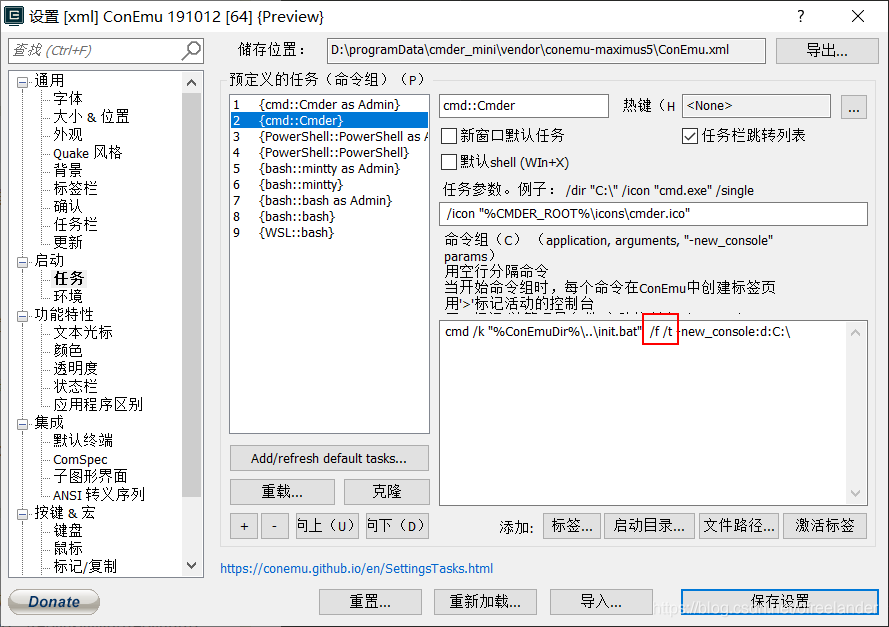889x627 pixels.
Task: Open the 字体 settings page
Action: coord(68,99)
